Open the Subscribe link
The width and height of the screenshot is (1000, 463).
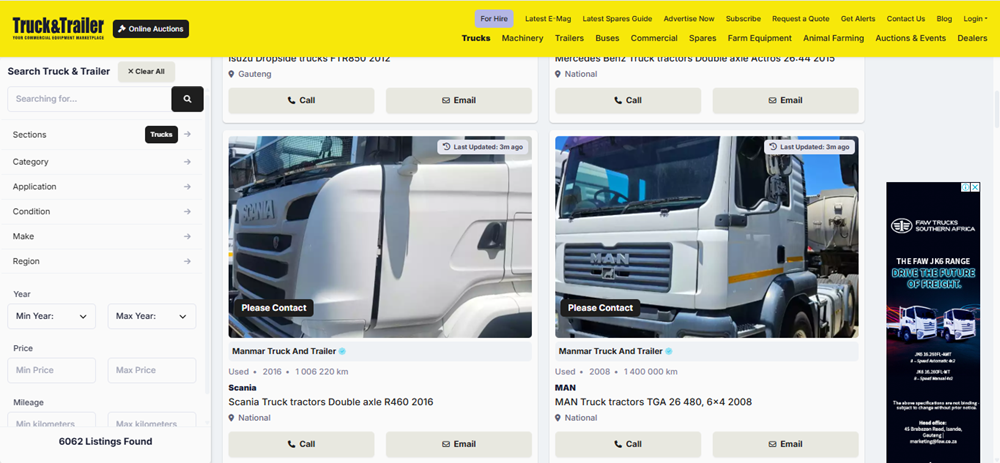click(x=743, y=19)
